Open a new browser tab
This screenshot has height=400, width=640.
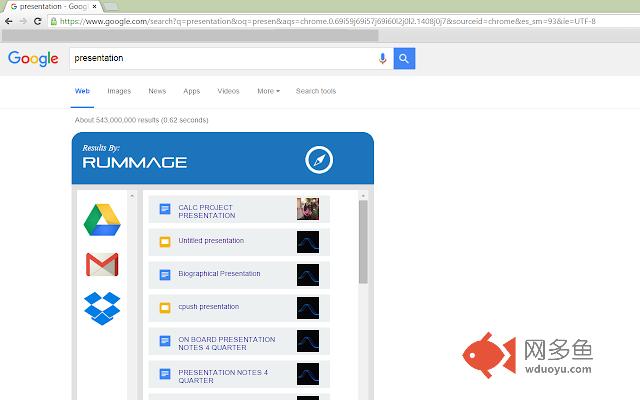point(110,7)
